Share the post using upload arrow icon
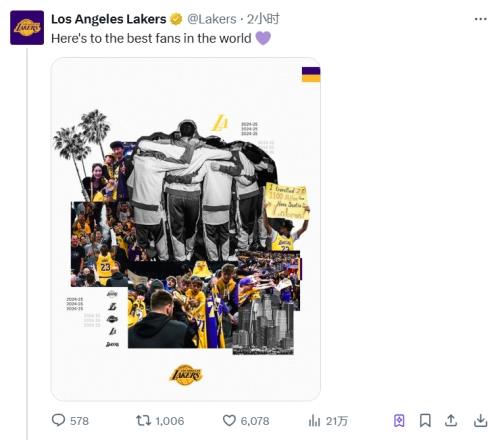Screen dimensions: 500x440 click(x=451, y=420)
